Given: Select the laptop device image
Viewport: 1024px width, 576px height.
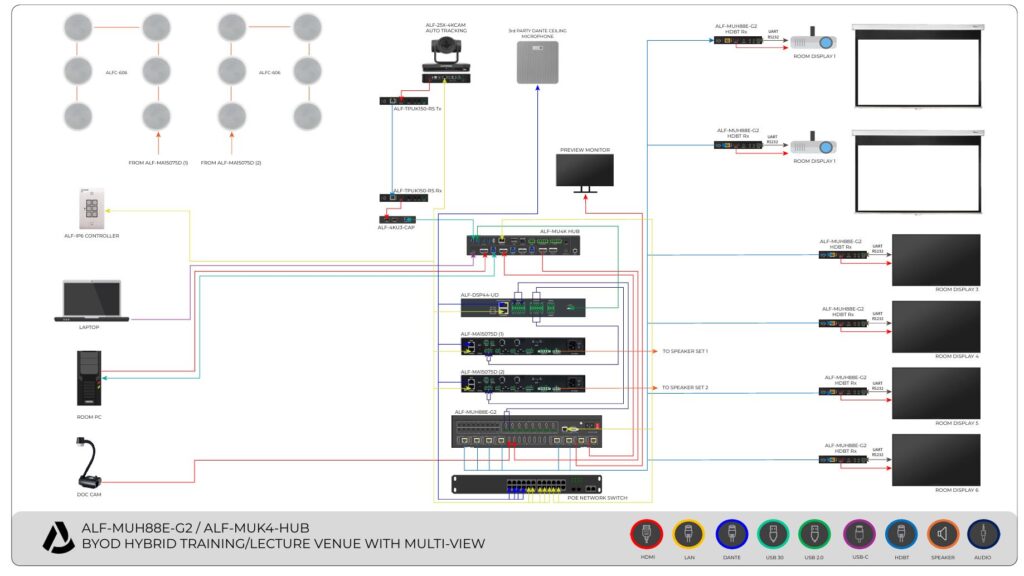Looking at the screenshot, I should 91,301.
